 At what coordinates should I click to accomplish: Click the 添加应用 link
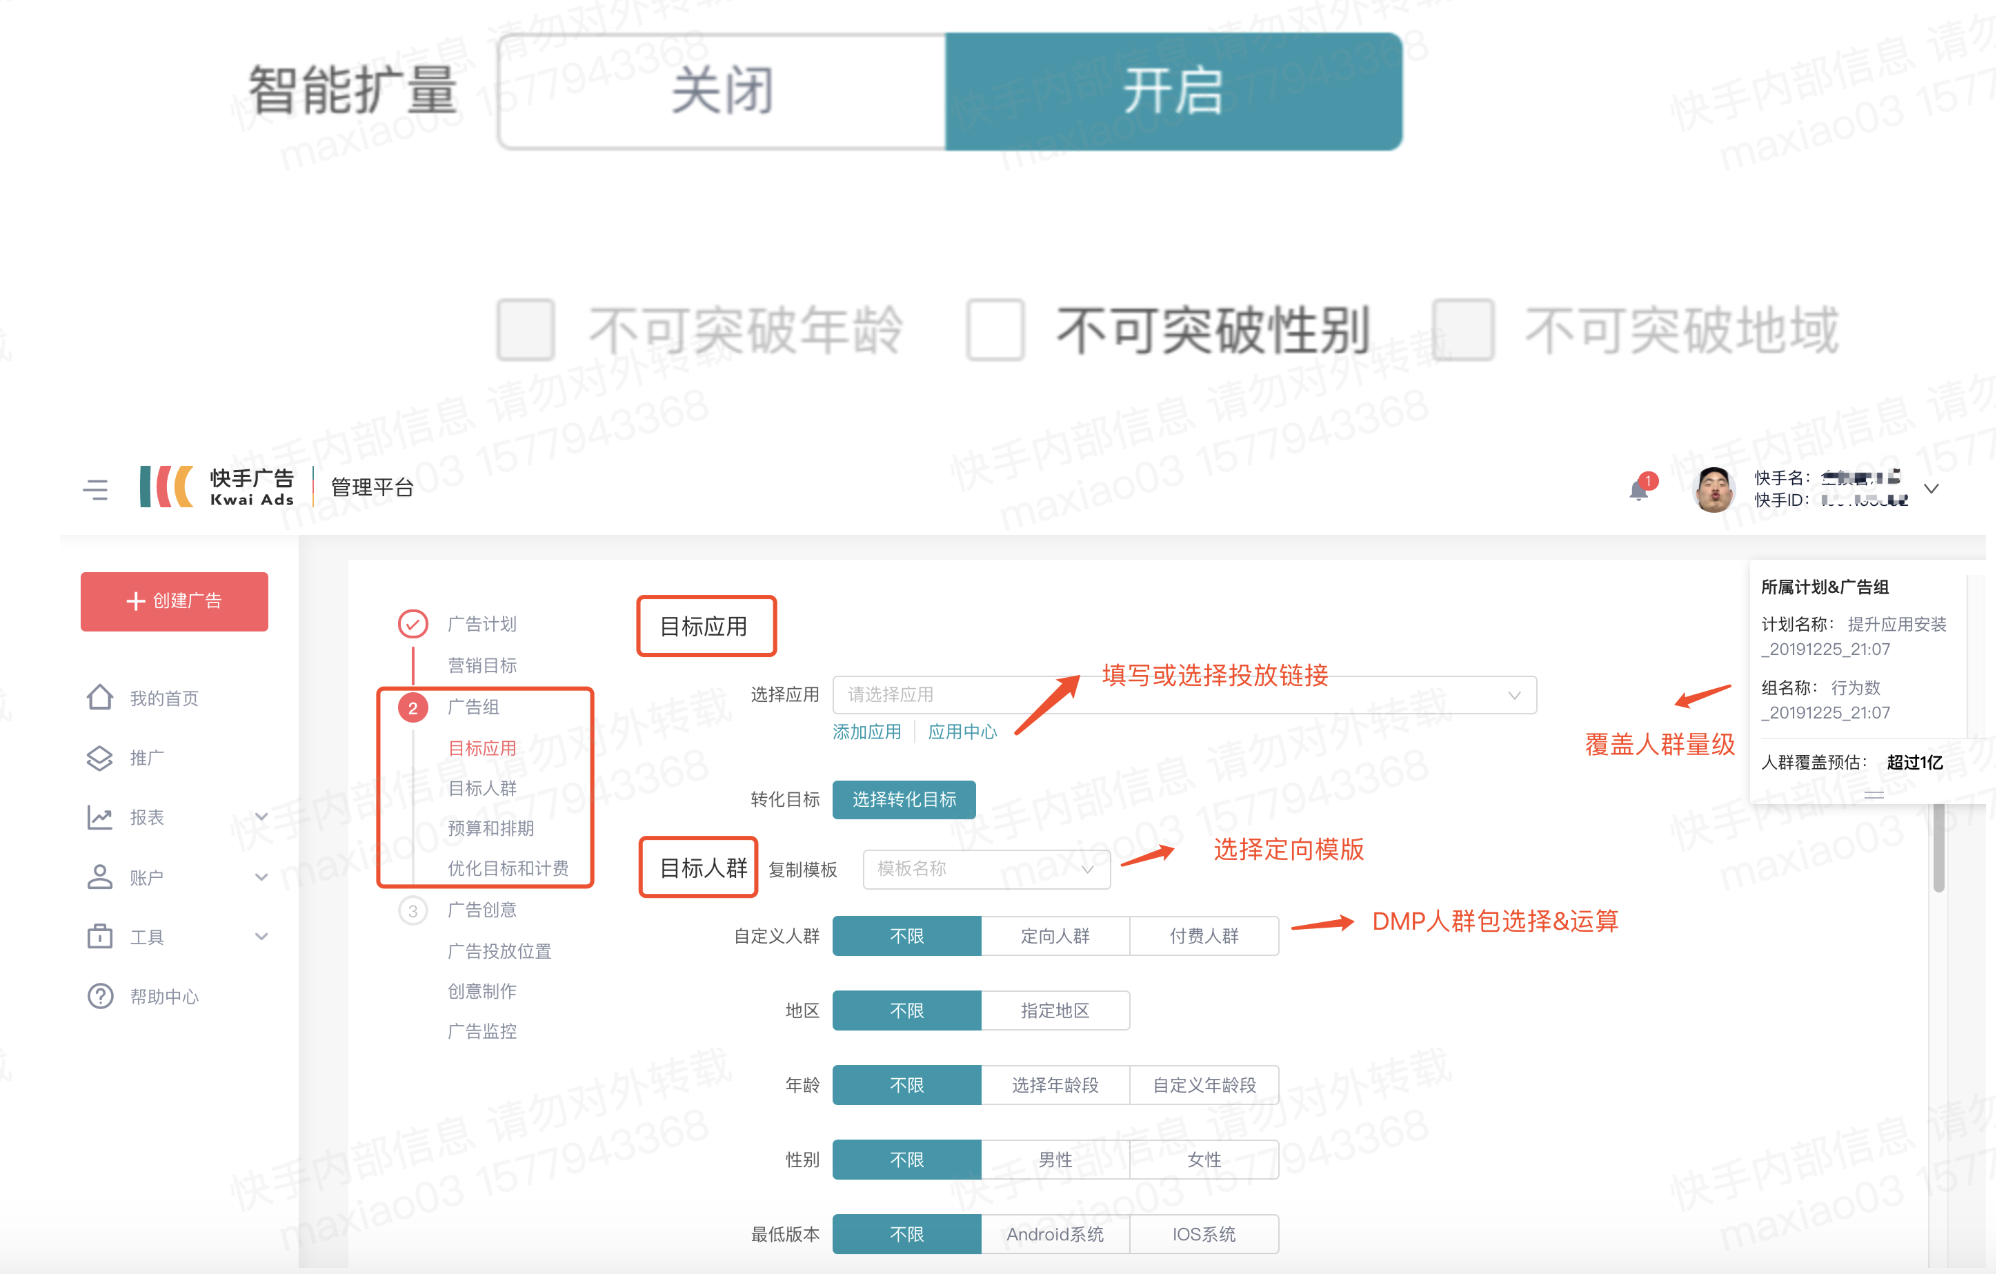point(867,732)
